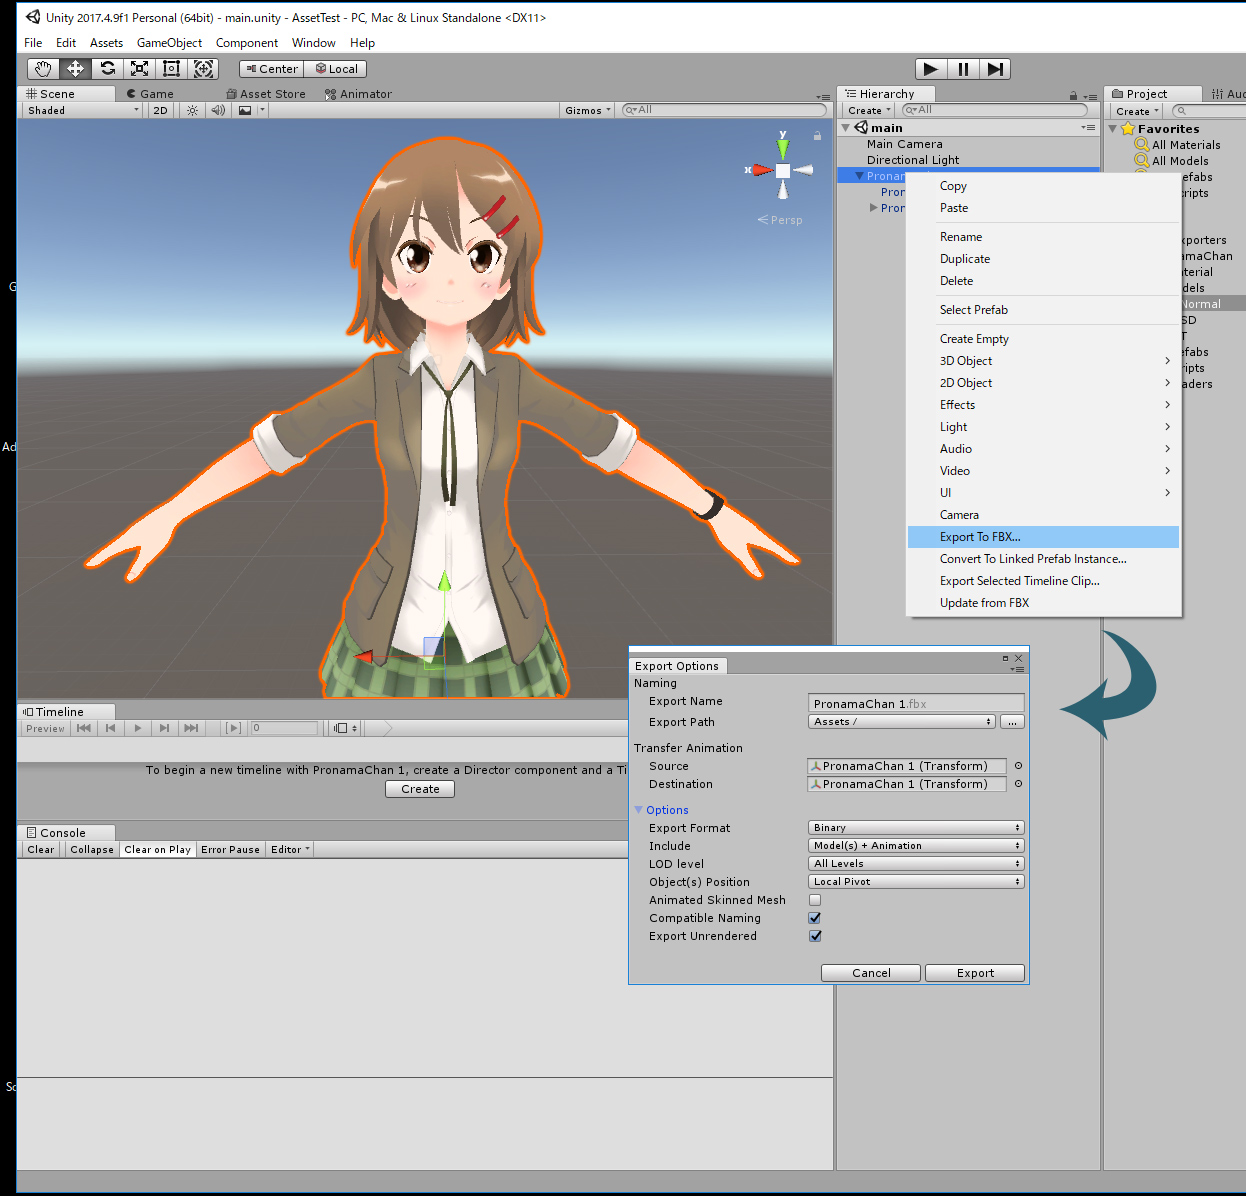
Task: Open the GameObject menu
Action: tap(169, 43)
